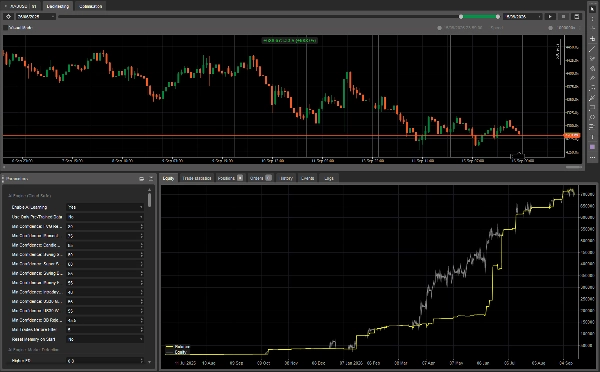600x372 pixels.
Task: Select the cursor pointer tool in right toolbar
Action: pyautogui.click(x=592, y=8)
